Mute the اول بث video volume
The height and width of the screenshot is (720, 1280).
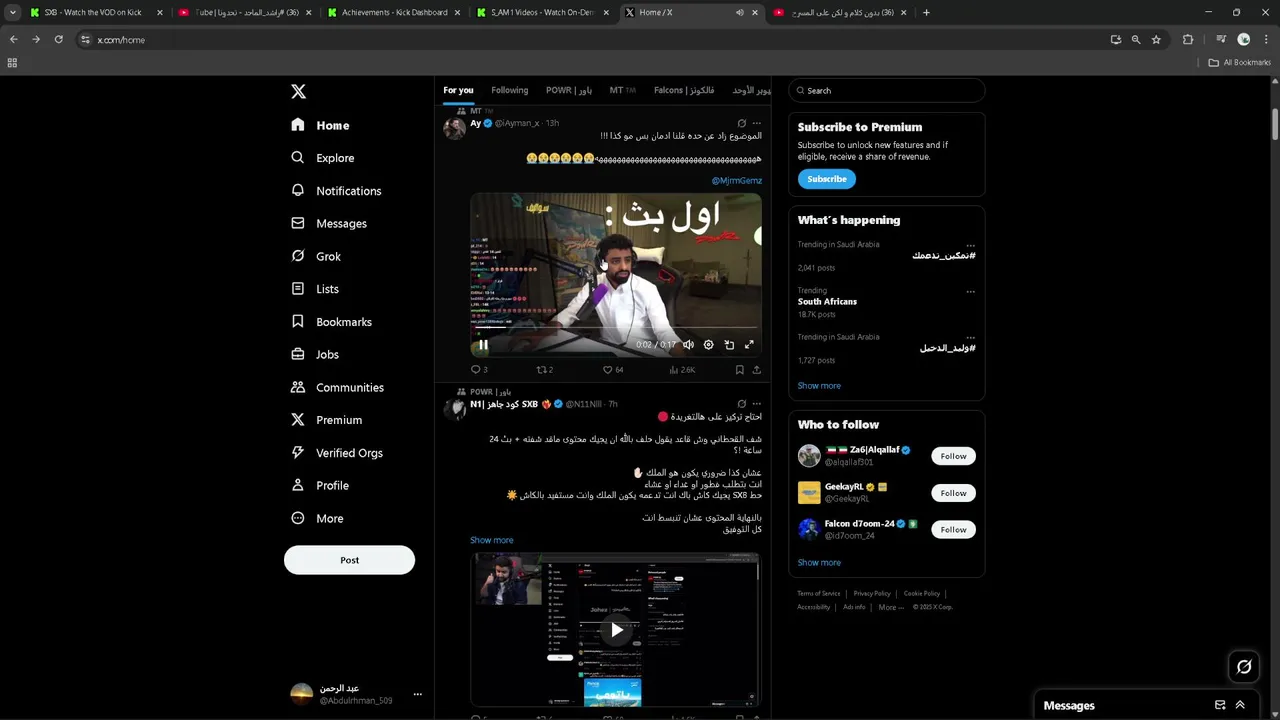[x=688, y=345]
